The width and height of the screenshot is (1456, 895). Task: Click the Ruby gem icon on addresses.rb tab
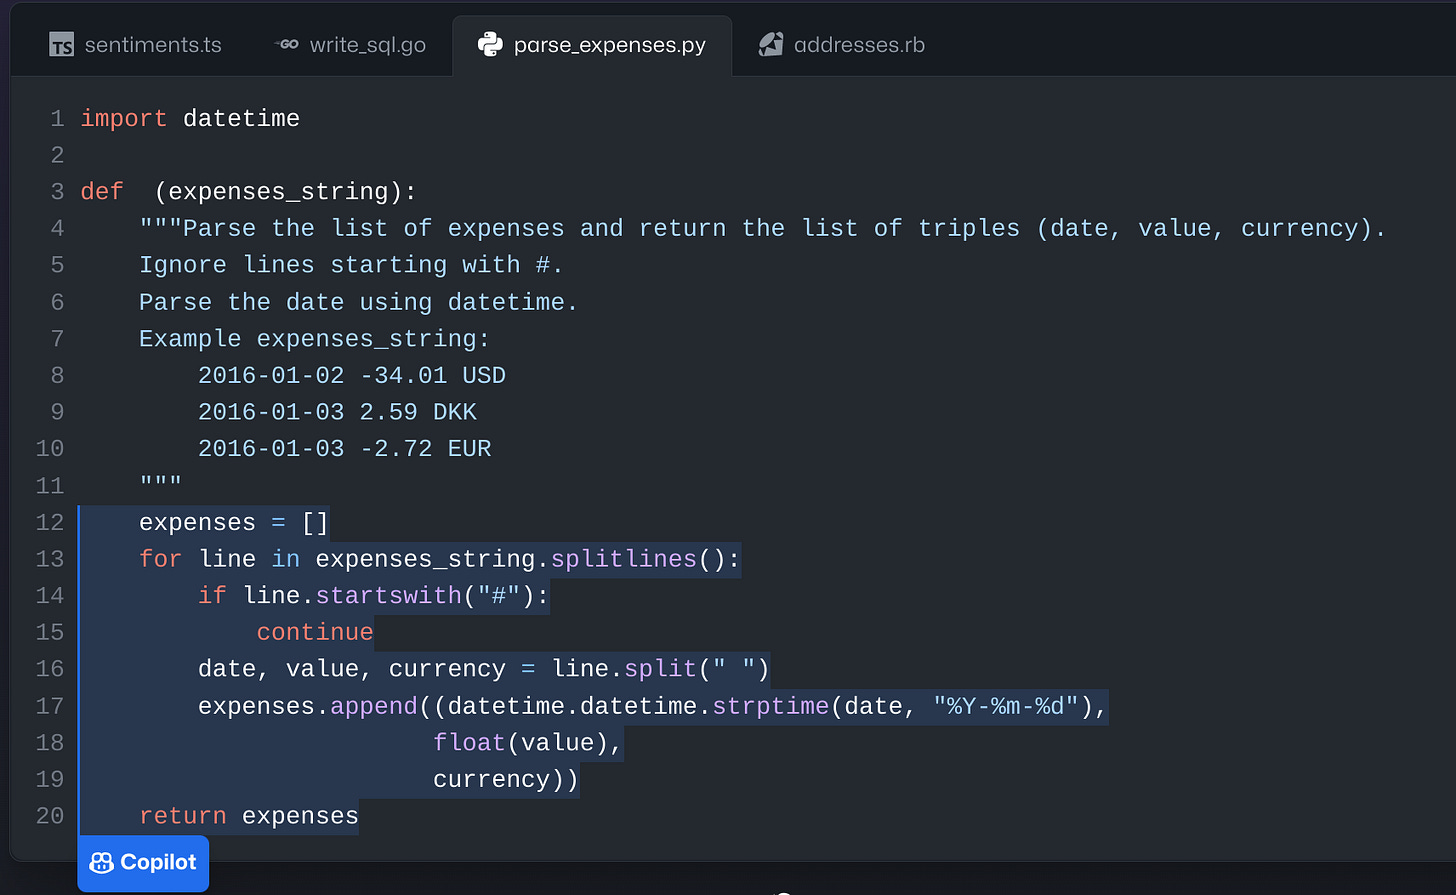(770, 44)
